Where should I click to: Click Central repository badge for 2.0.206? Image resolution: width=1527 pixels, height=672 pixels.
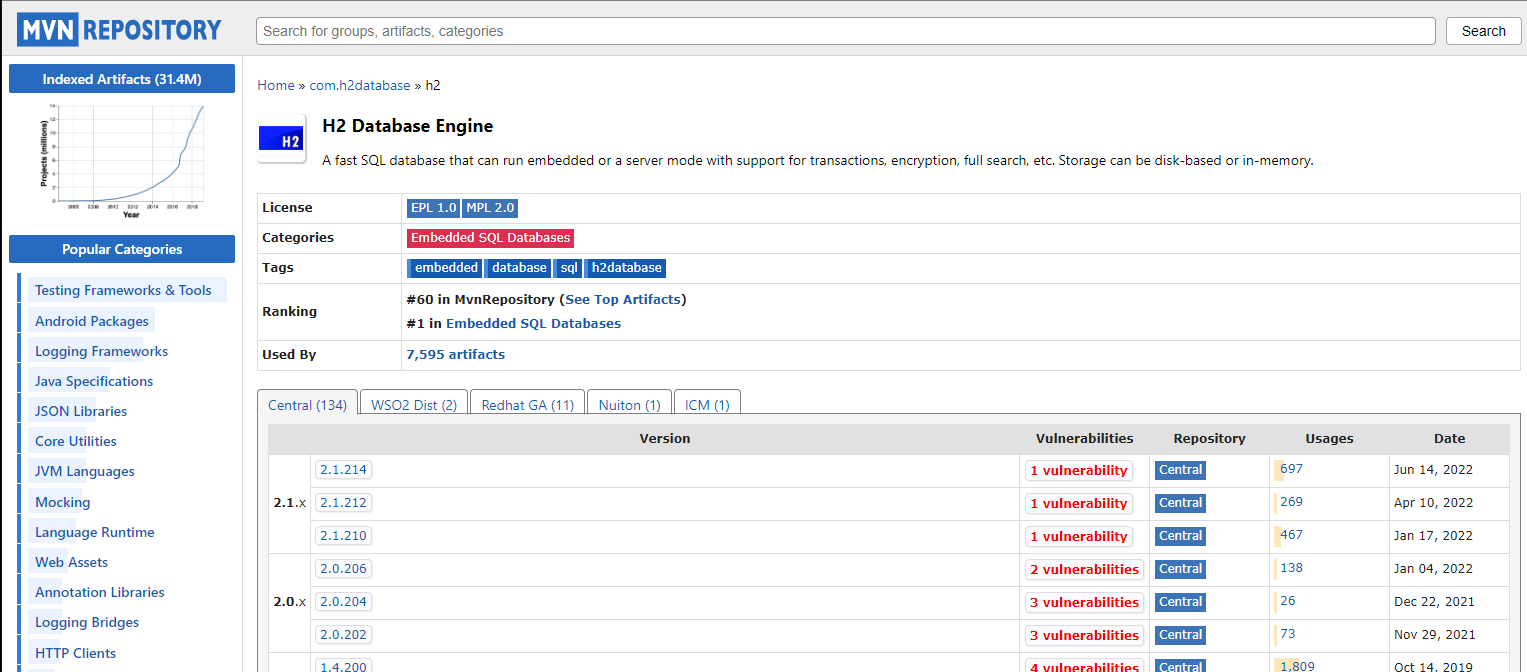(1180, 569)
